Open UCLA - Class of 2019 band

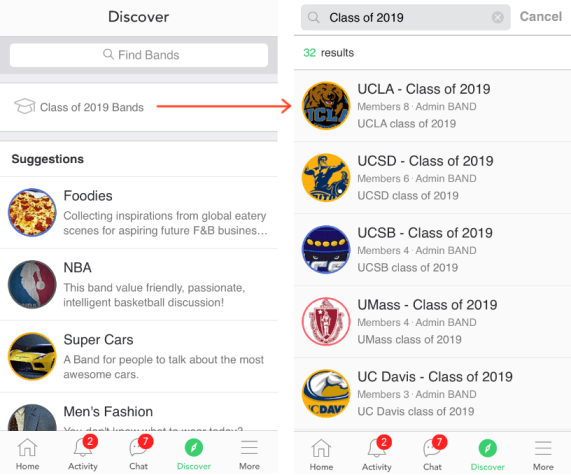tap(432, 106)
